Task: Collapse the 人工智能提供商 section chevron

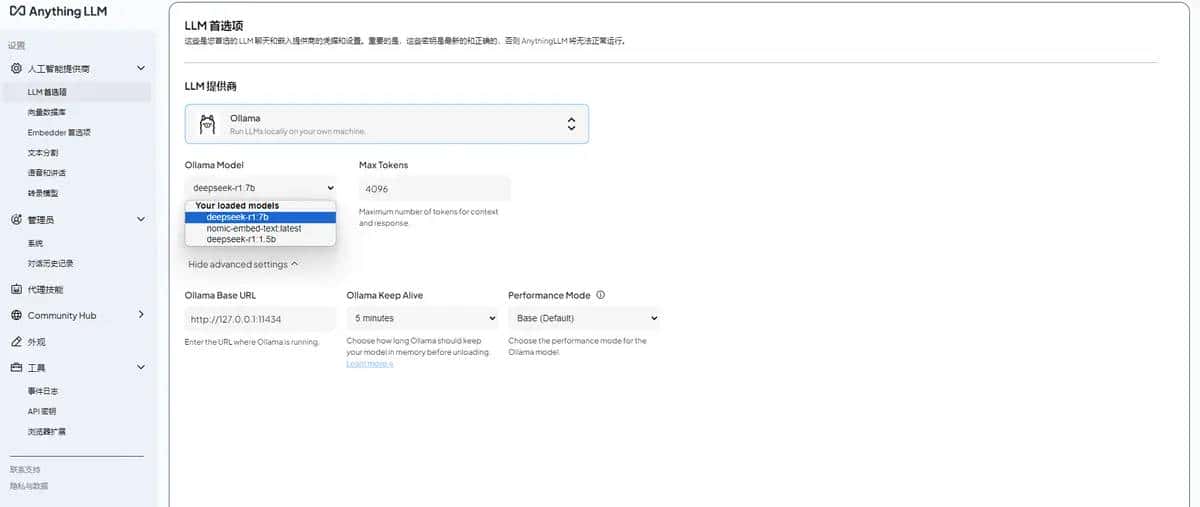Action: point(140,68)
